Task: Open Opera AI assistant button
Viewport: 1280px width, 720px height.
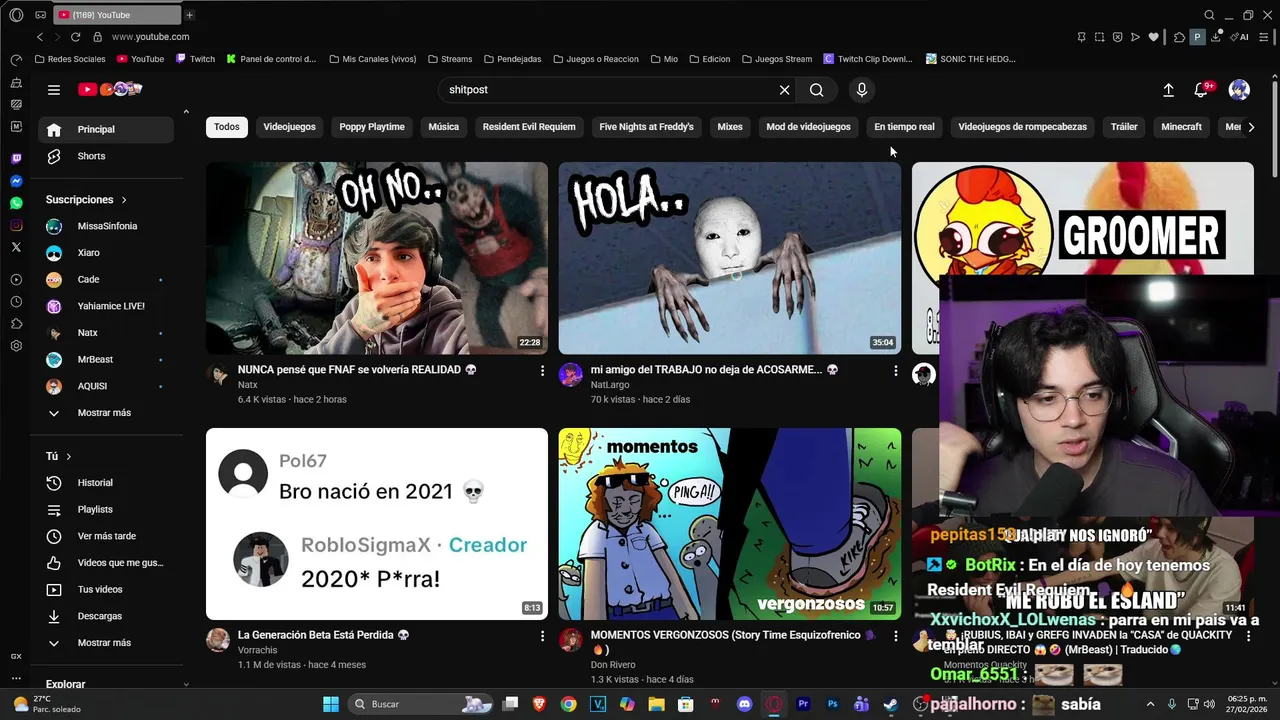Action: [x=1240, y=37]
